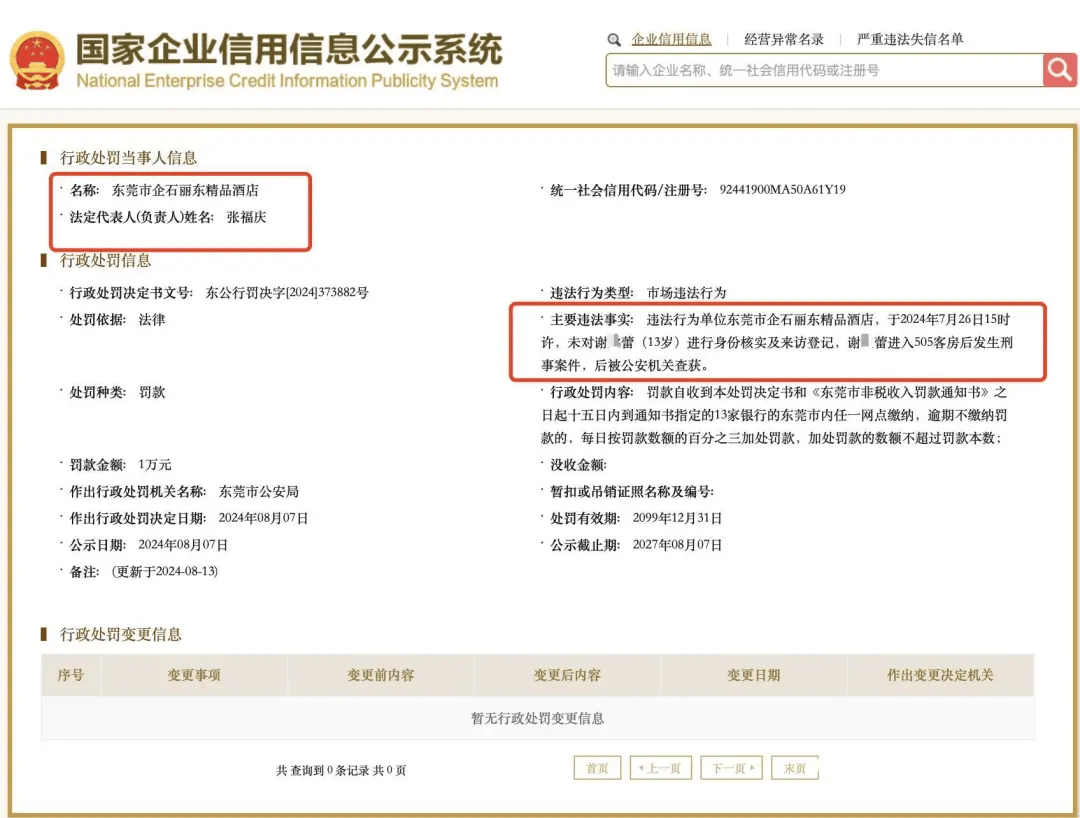
Task: Click penalty amount value 1万元
Action: (154, 465)
